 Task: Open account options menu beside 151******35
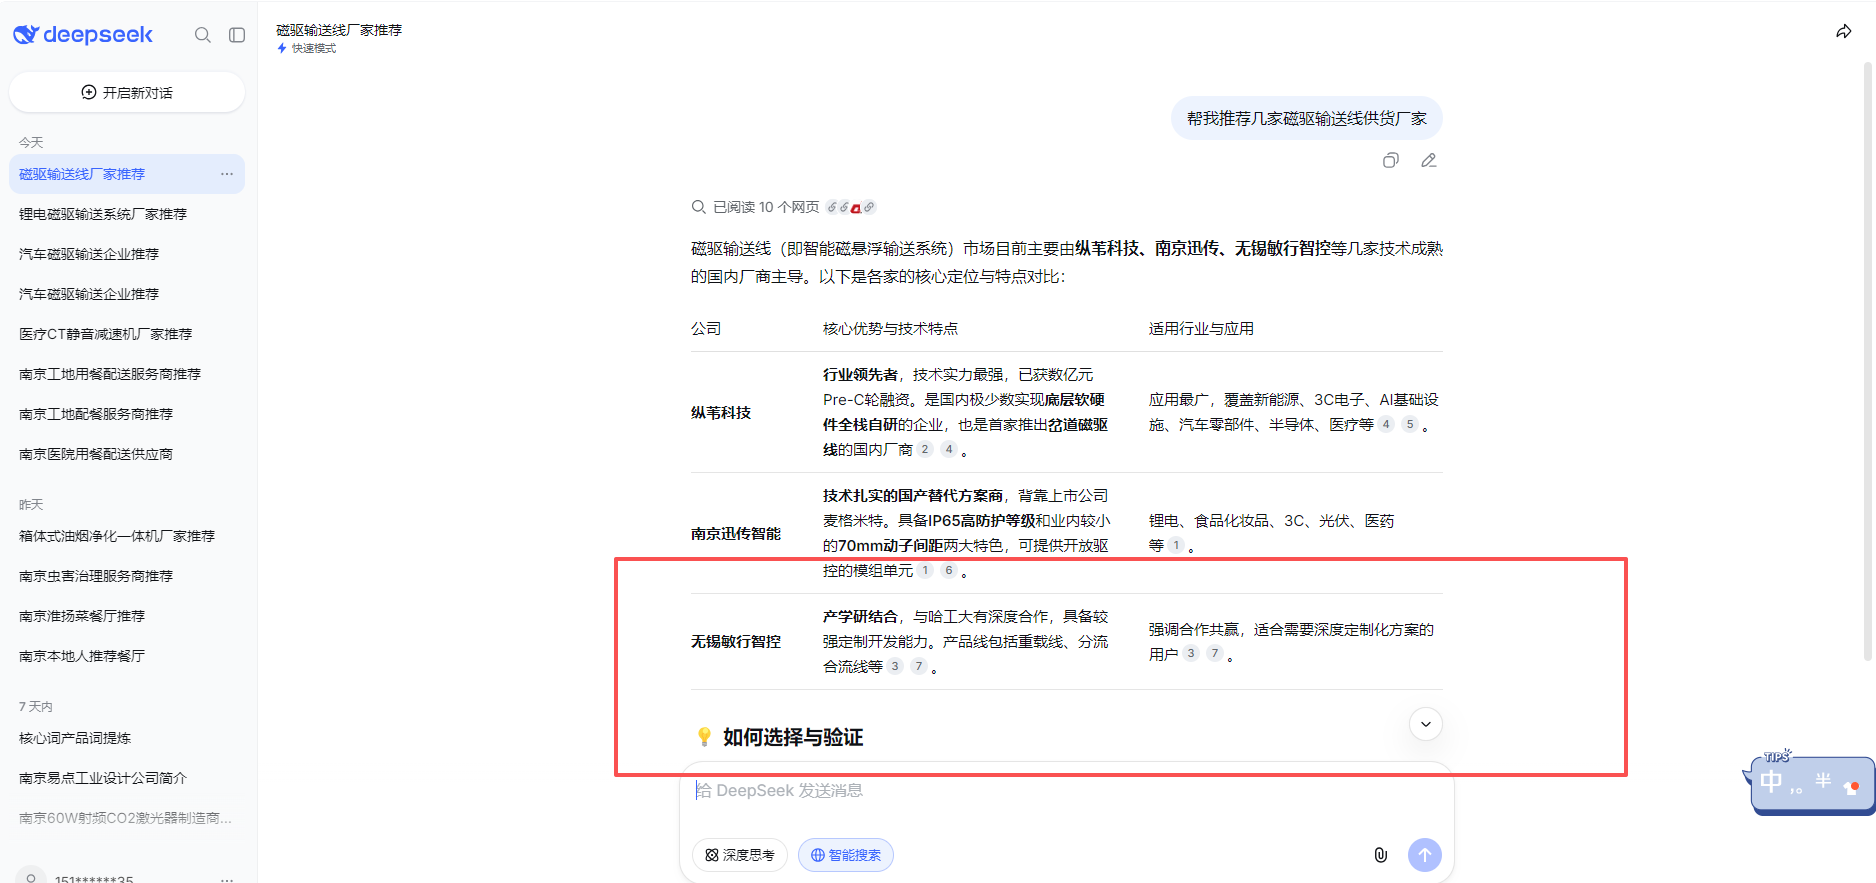(227, 879)
